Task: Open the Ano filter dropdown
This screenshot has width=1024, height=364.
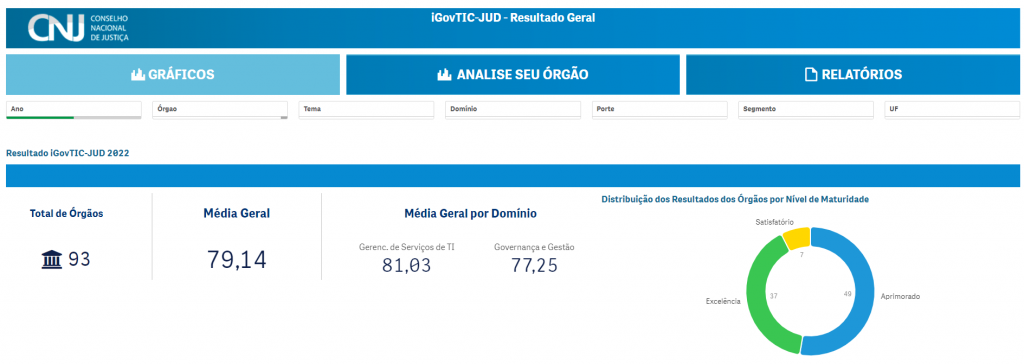Action: point(74,110)
